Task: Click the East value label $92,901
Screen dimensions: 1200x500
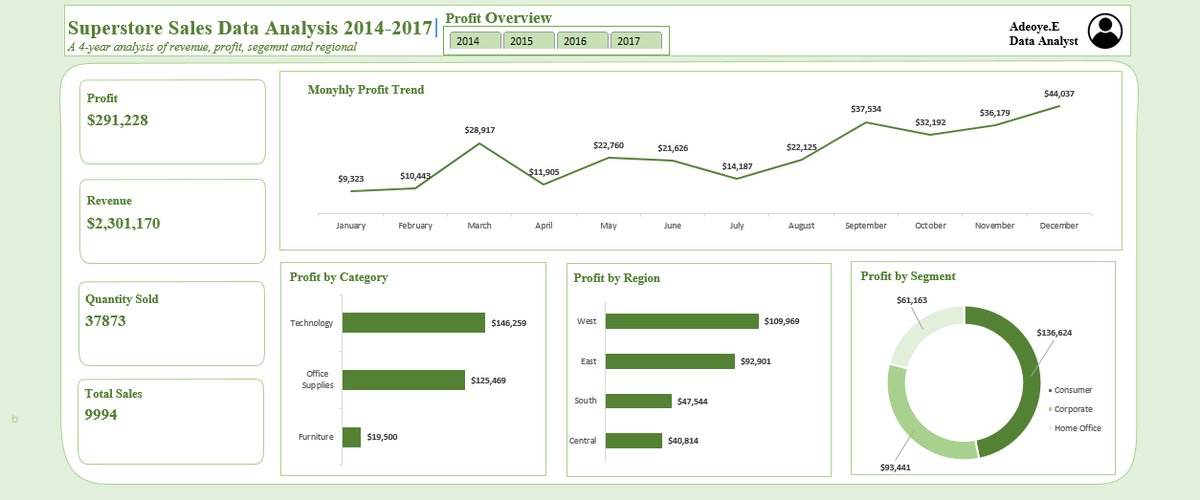Action: coord(755,361)
